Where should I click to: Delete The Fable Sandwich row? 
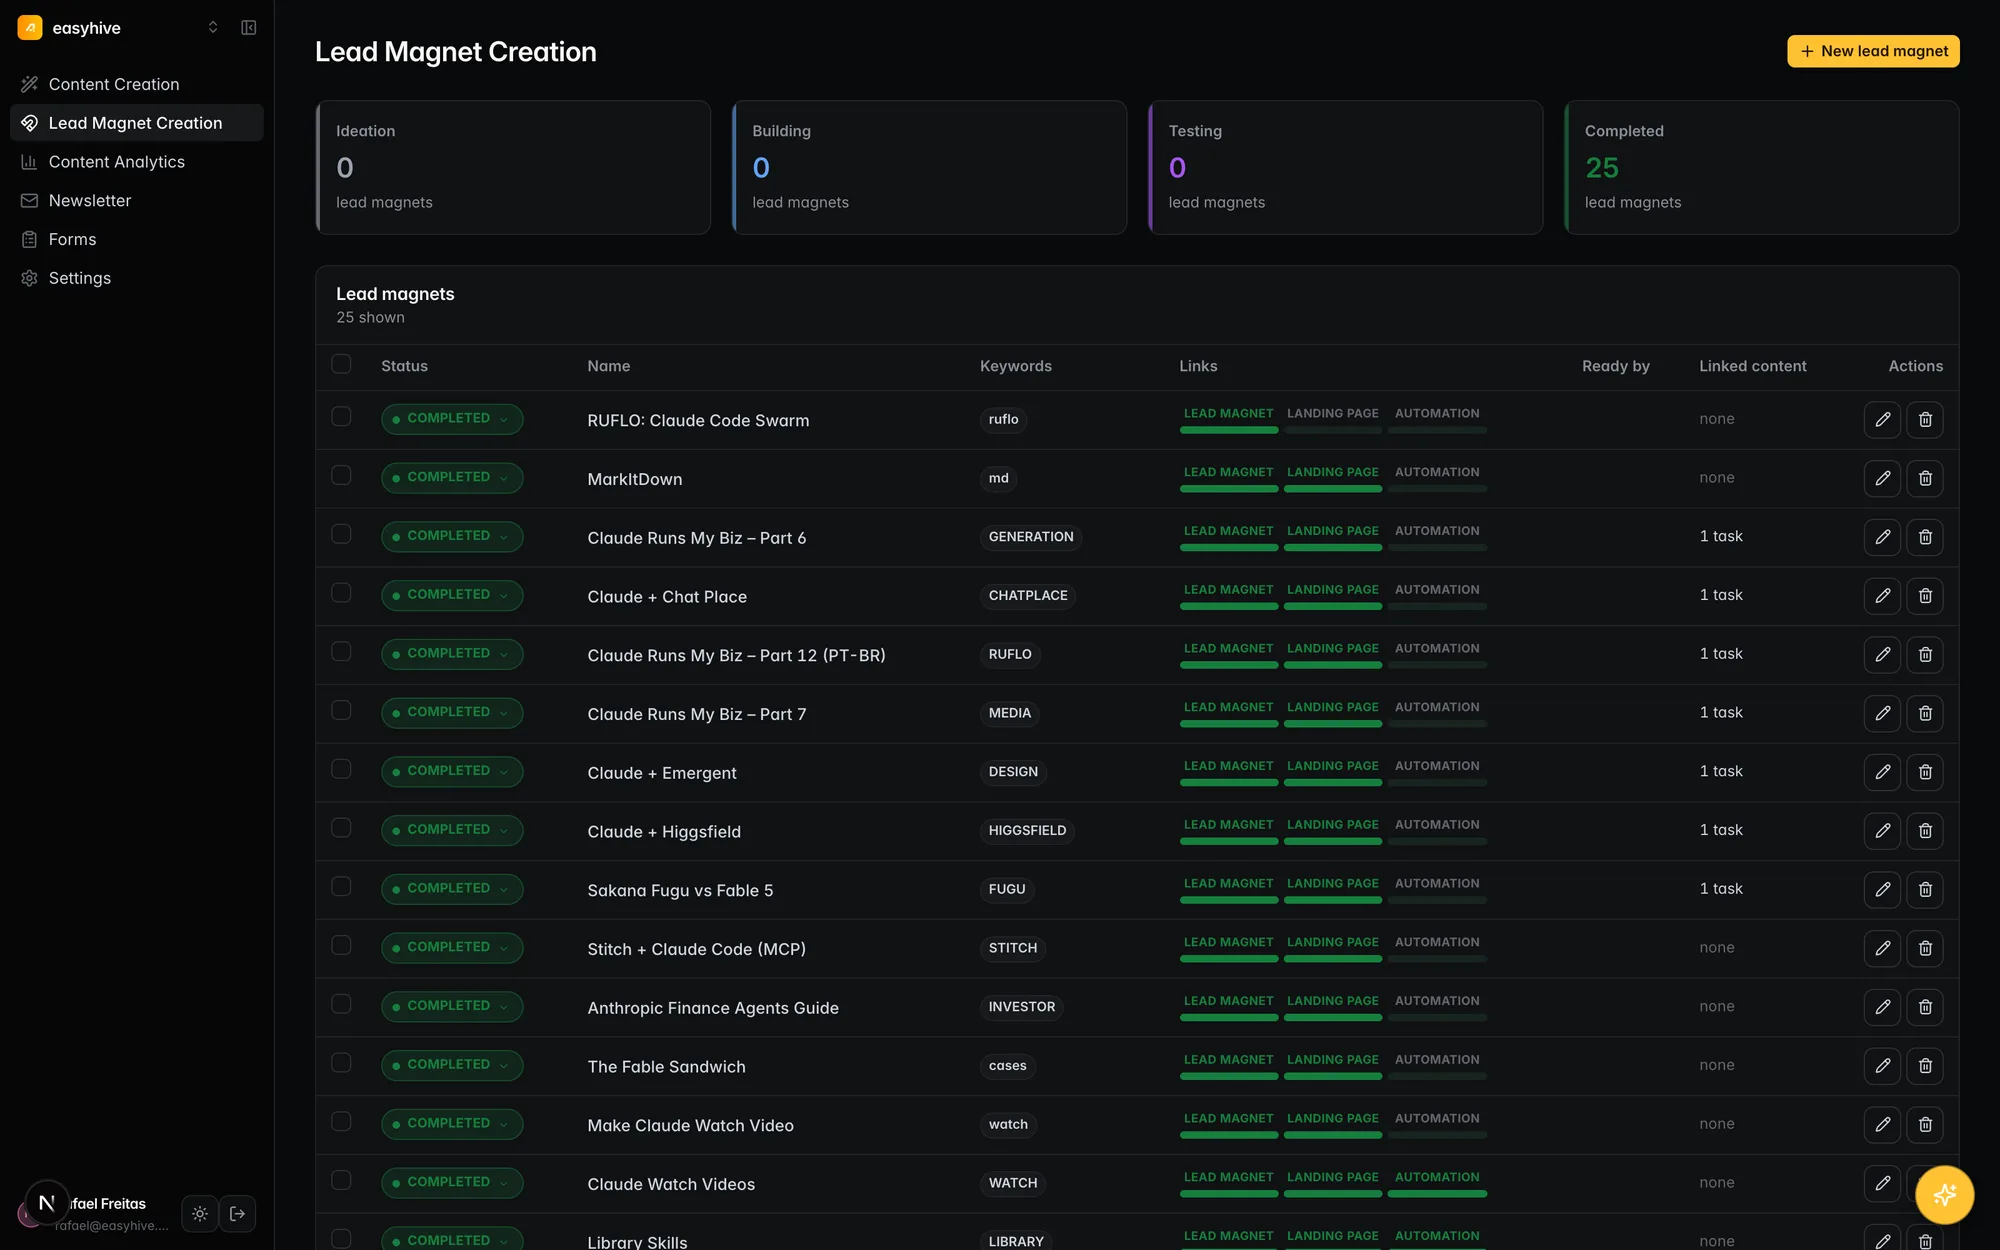(x=1925, y=1066)
